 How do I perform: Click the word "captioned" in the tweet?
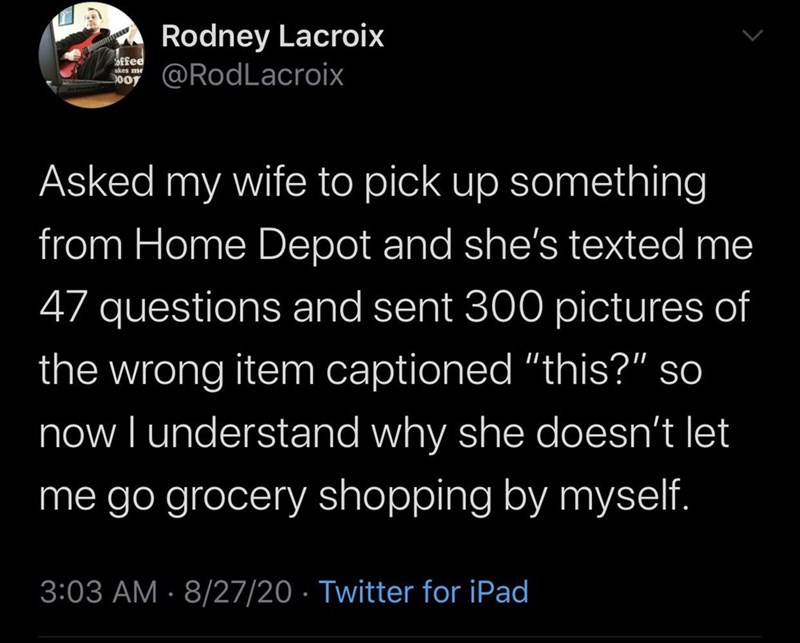click(x=418, y=369)
